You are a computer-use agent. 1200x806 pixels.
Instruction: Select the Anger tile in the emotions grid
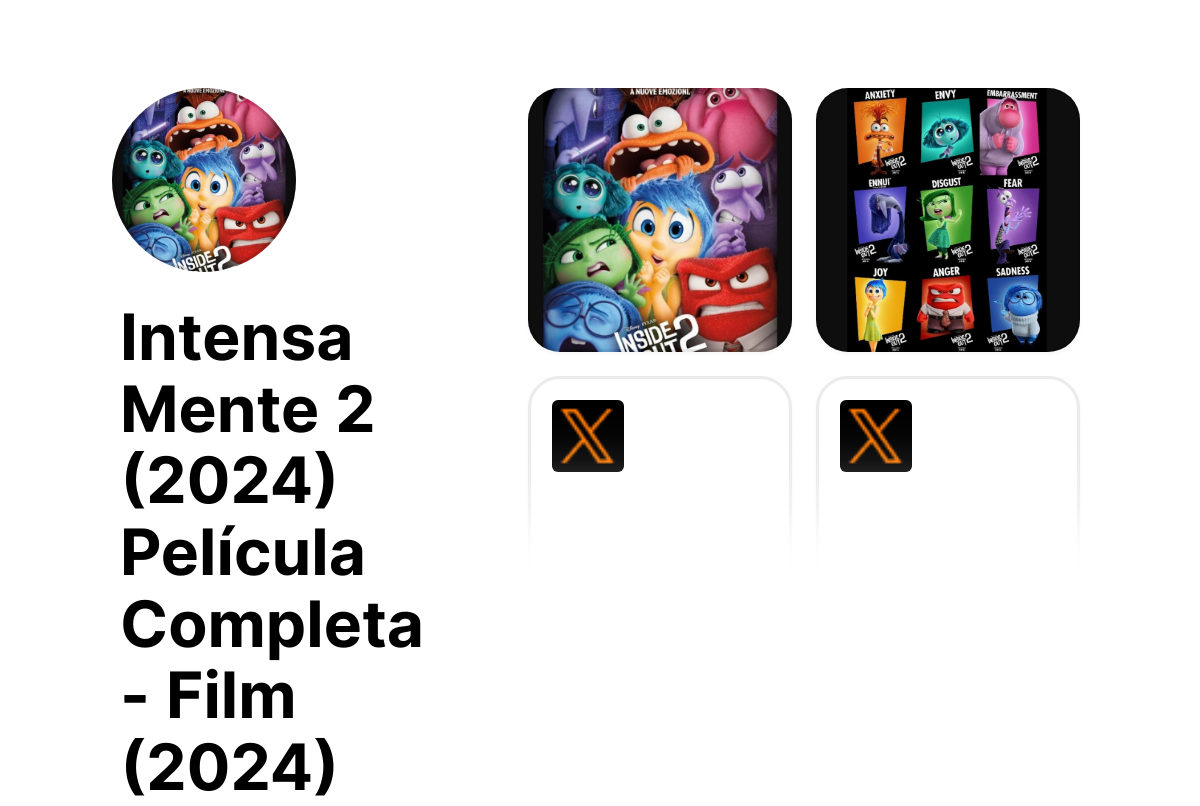(x=945, y=309)
